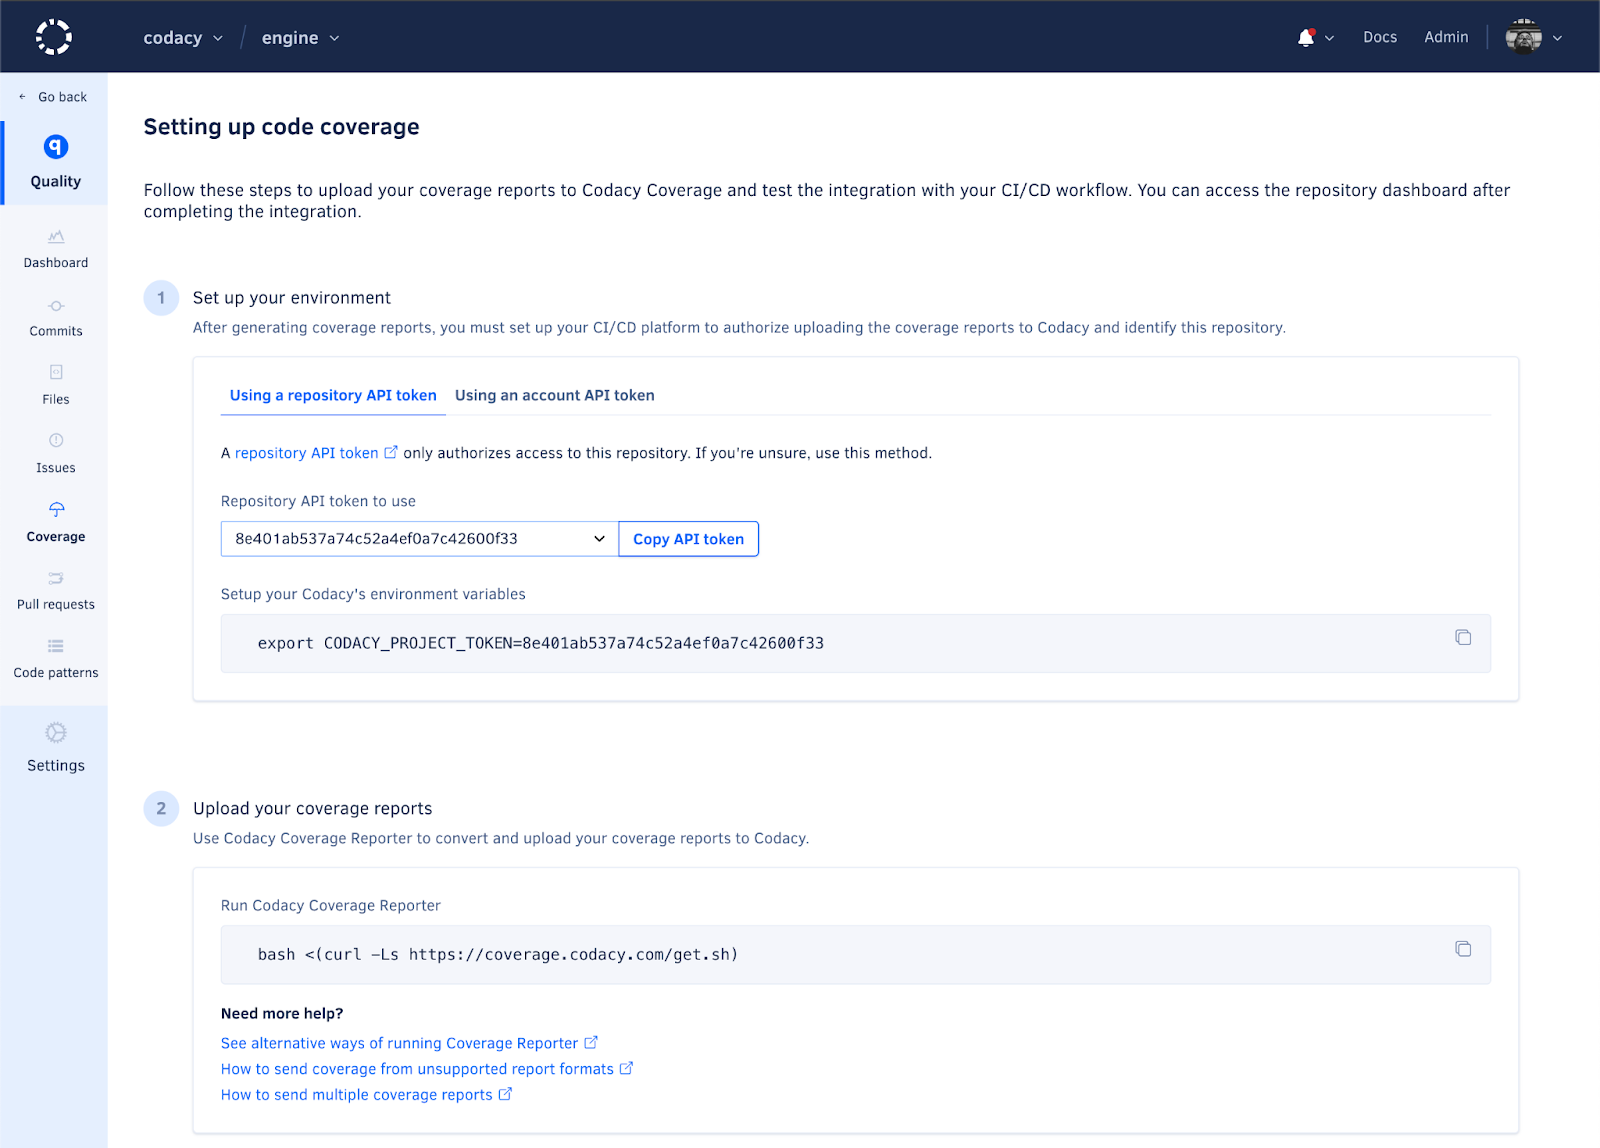
Task: Switch to Using an account API token tab
Action: (x=555, y=395)
